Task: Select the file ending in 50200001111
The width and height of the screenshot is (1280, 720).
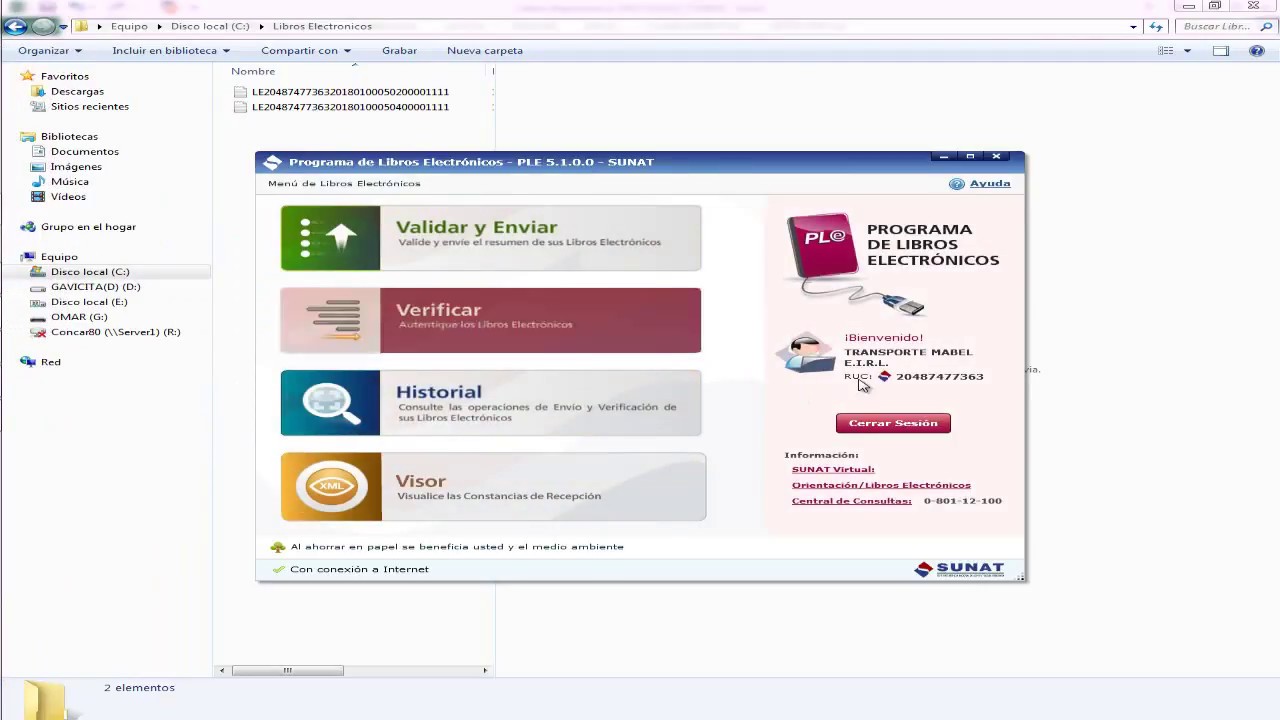Action: [350, 91]
